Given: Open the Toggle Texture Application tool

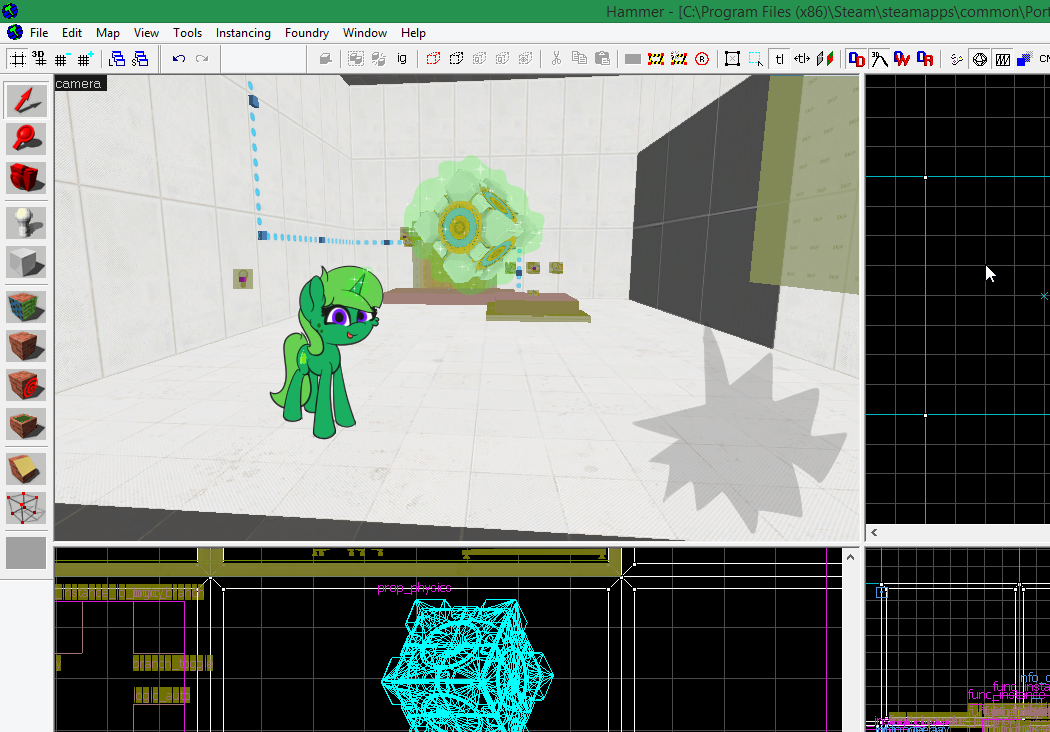Looking at the screenshot, I should (x=26, y=307).
